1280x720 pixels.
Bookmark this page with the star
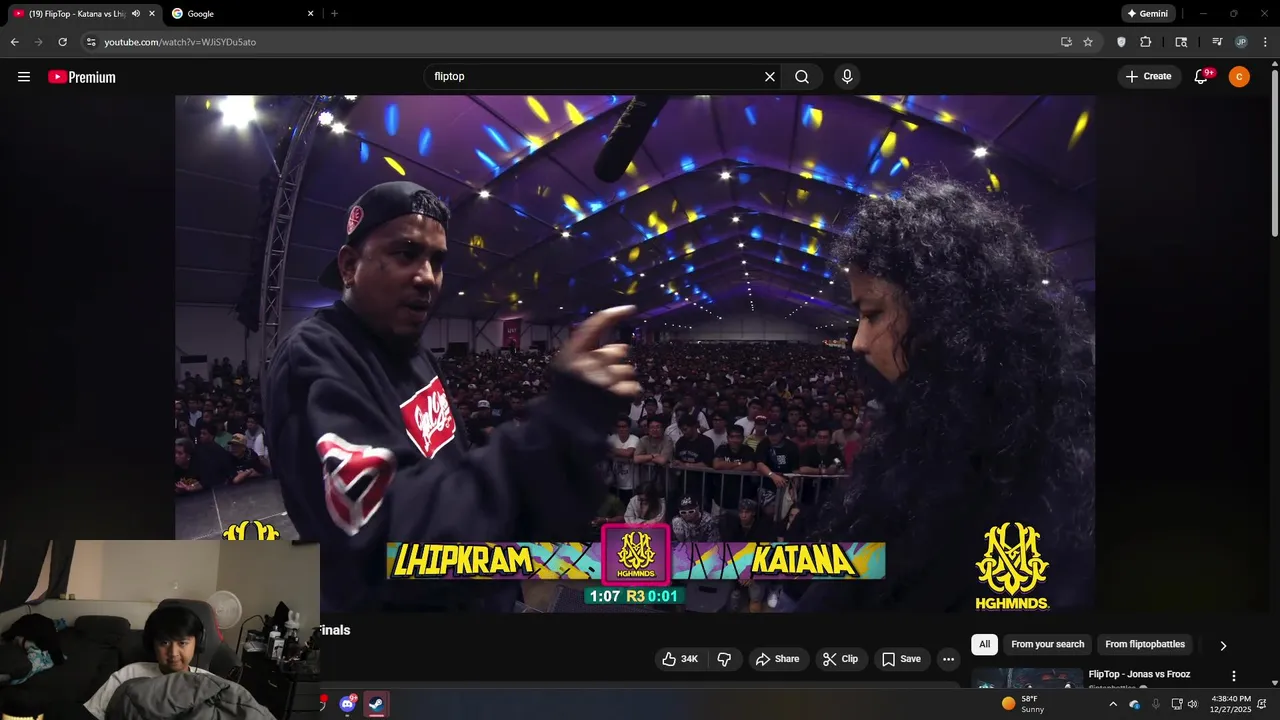point(1088,42)
